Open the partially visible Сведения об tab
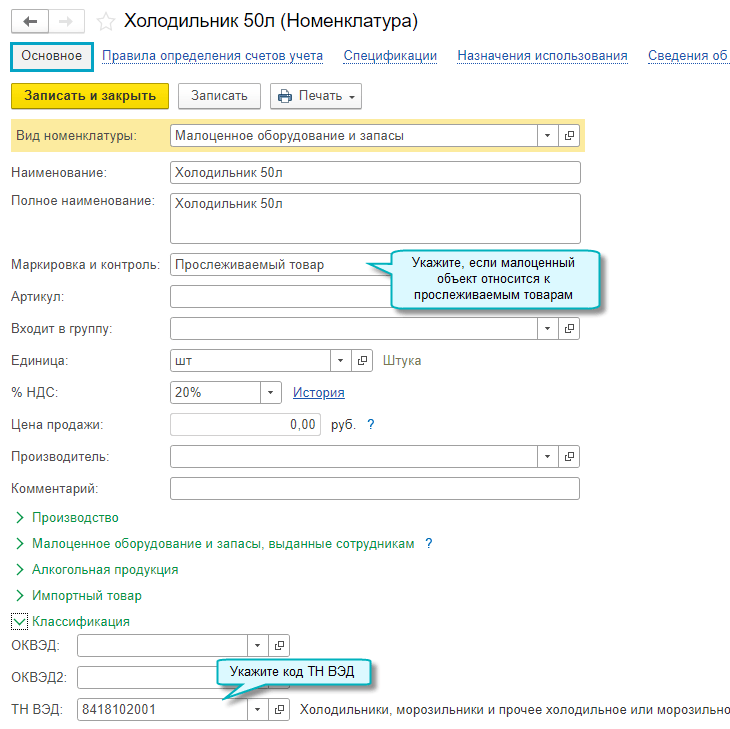This screenshot has width=730, height=729. (x=688, y=56)
